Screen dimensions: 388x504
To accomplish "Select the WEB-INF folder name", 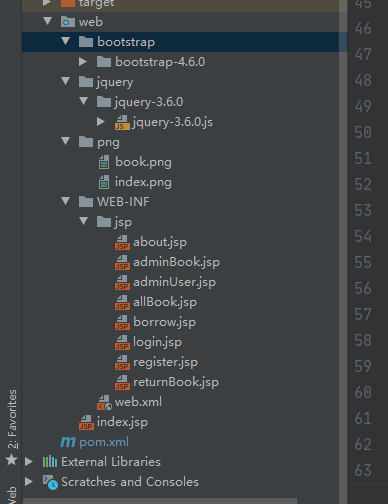I will click(x=123, y=202).
